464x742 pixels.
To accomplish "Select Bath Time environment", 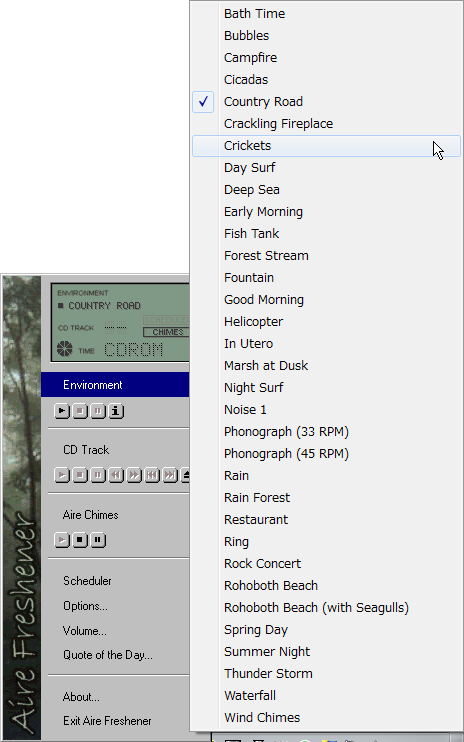I will pyautogui.click(x=326, y=14).
